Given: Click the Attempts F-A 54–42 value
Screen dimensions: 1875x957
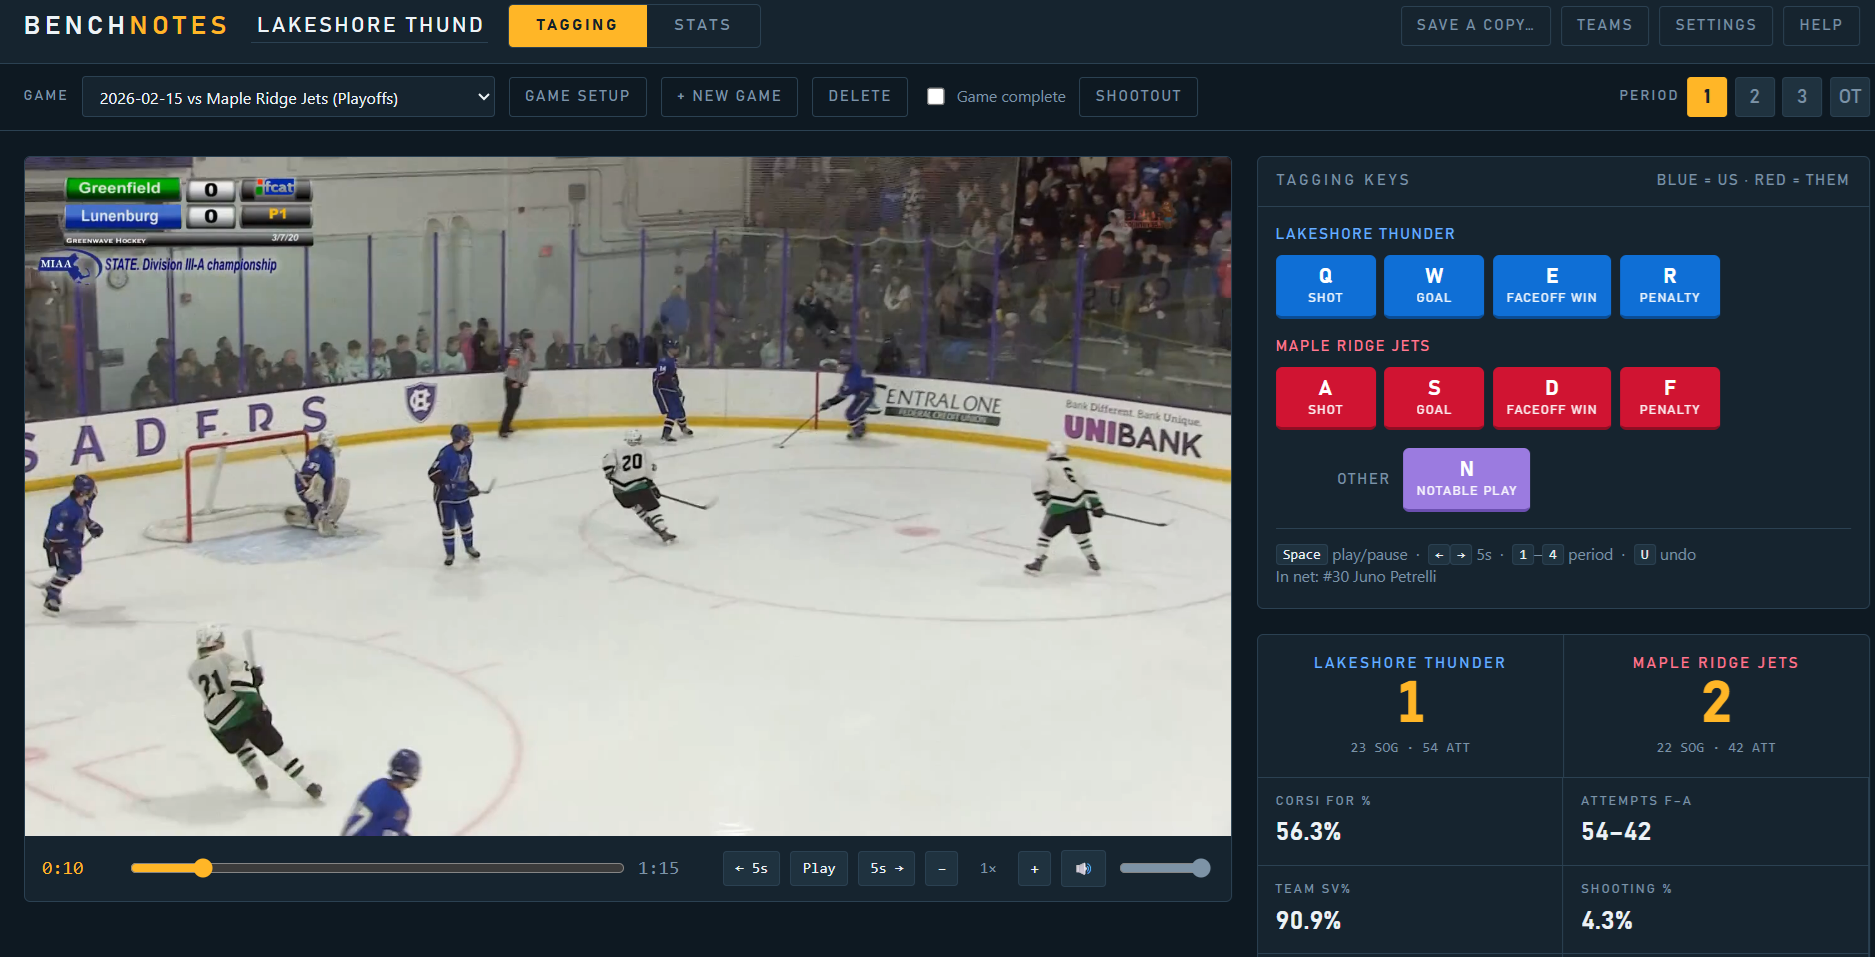Looking at the screenshot, I should 1616,831.
